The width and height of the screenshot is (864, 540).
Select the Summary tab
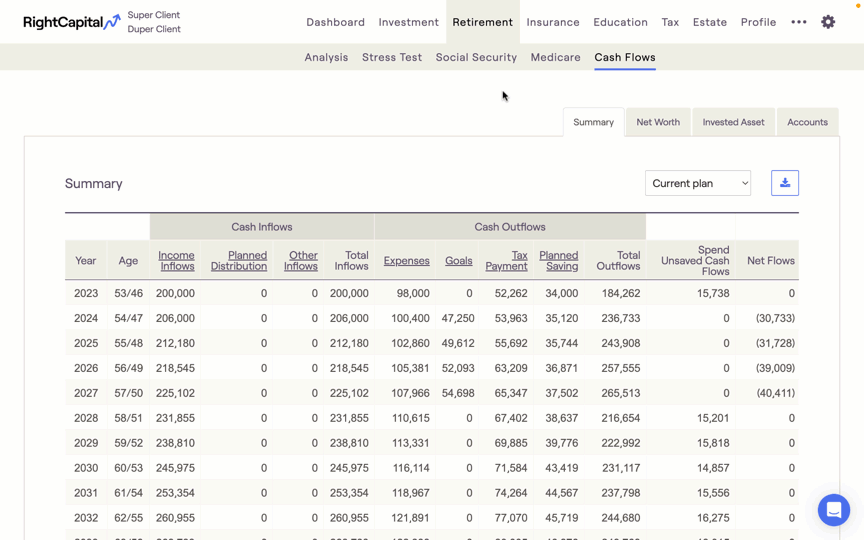pos(593,122)
